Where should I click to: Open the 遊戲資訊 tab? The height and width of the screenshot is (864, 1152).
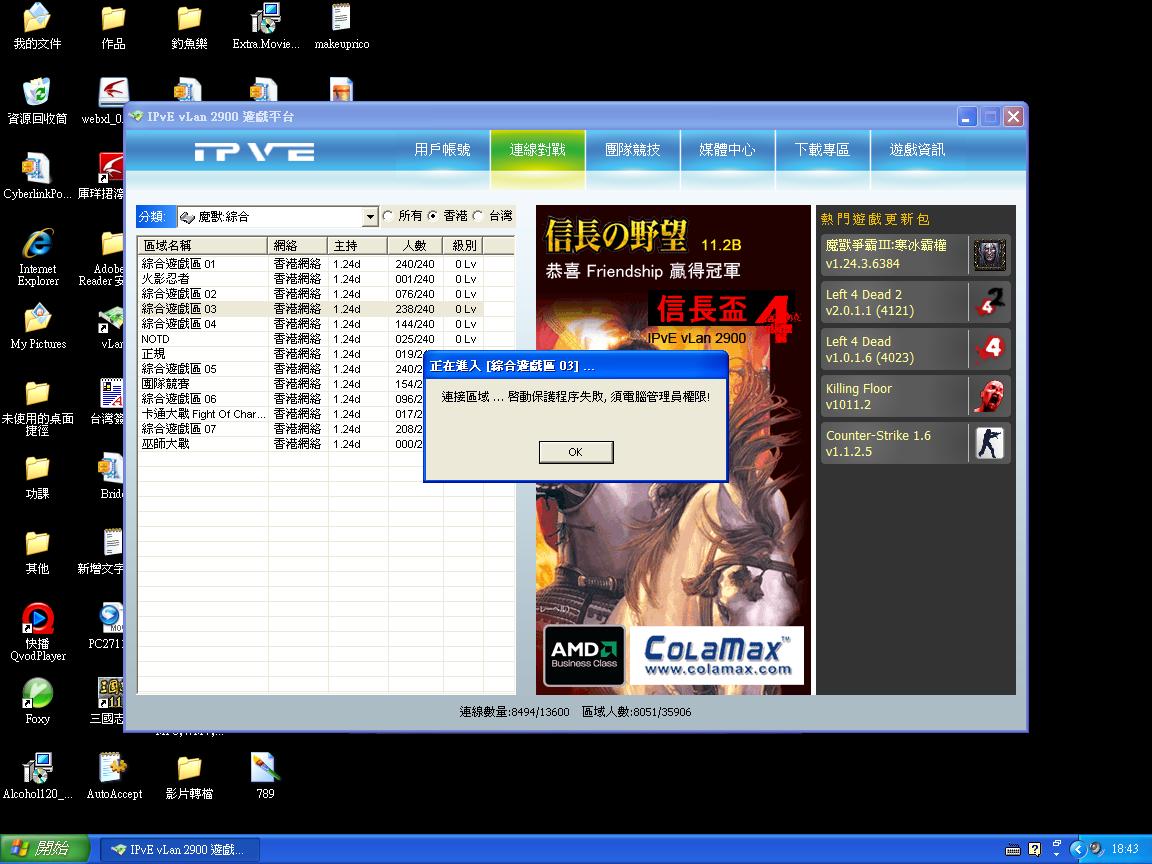point(918,150)
